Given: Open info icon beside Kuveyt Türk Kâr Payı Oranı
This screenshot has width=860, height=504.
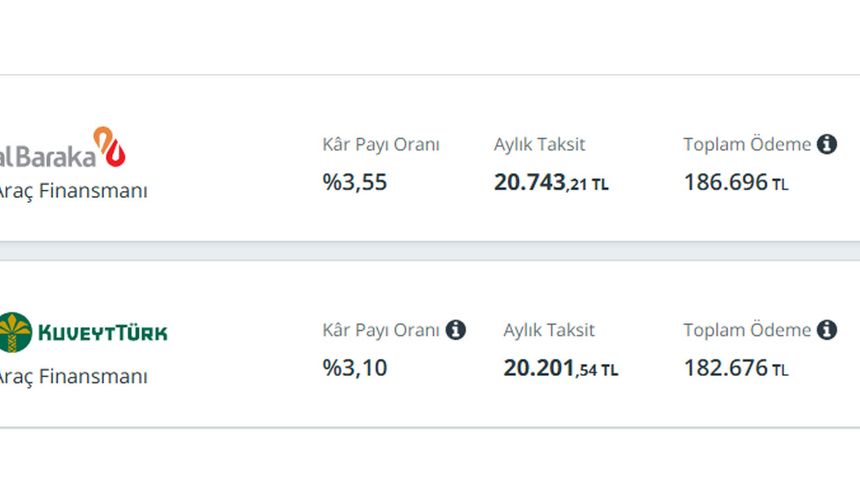Looking at the screenshot, I should point(455,330).
